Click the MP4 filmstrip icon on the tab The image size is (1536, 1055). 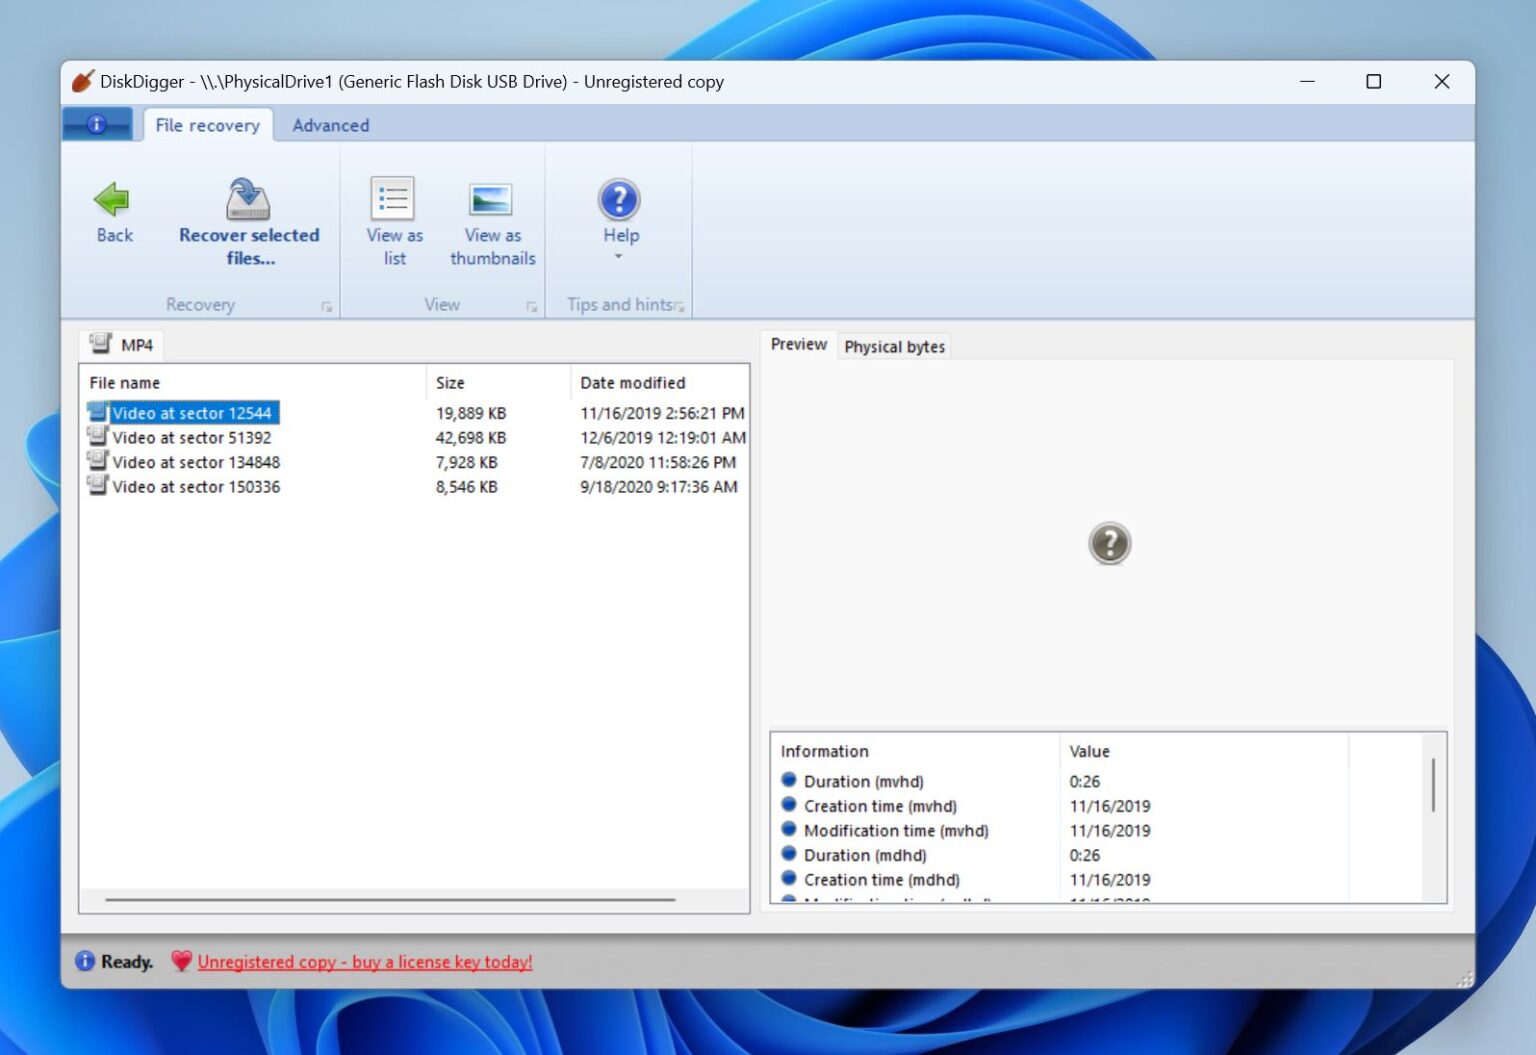coord(100,343)
